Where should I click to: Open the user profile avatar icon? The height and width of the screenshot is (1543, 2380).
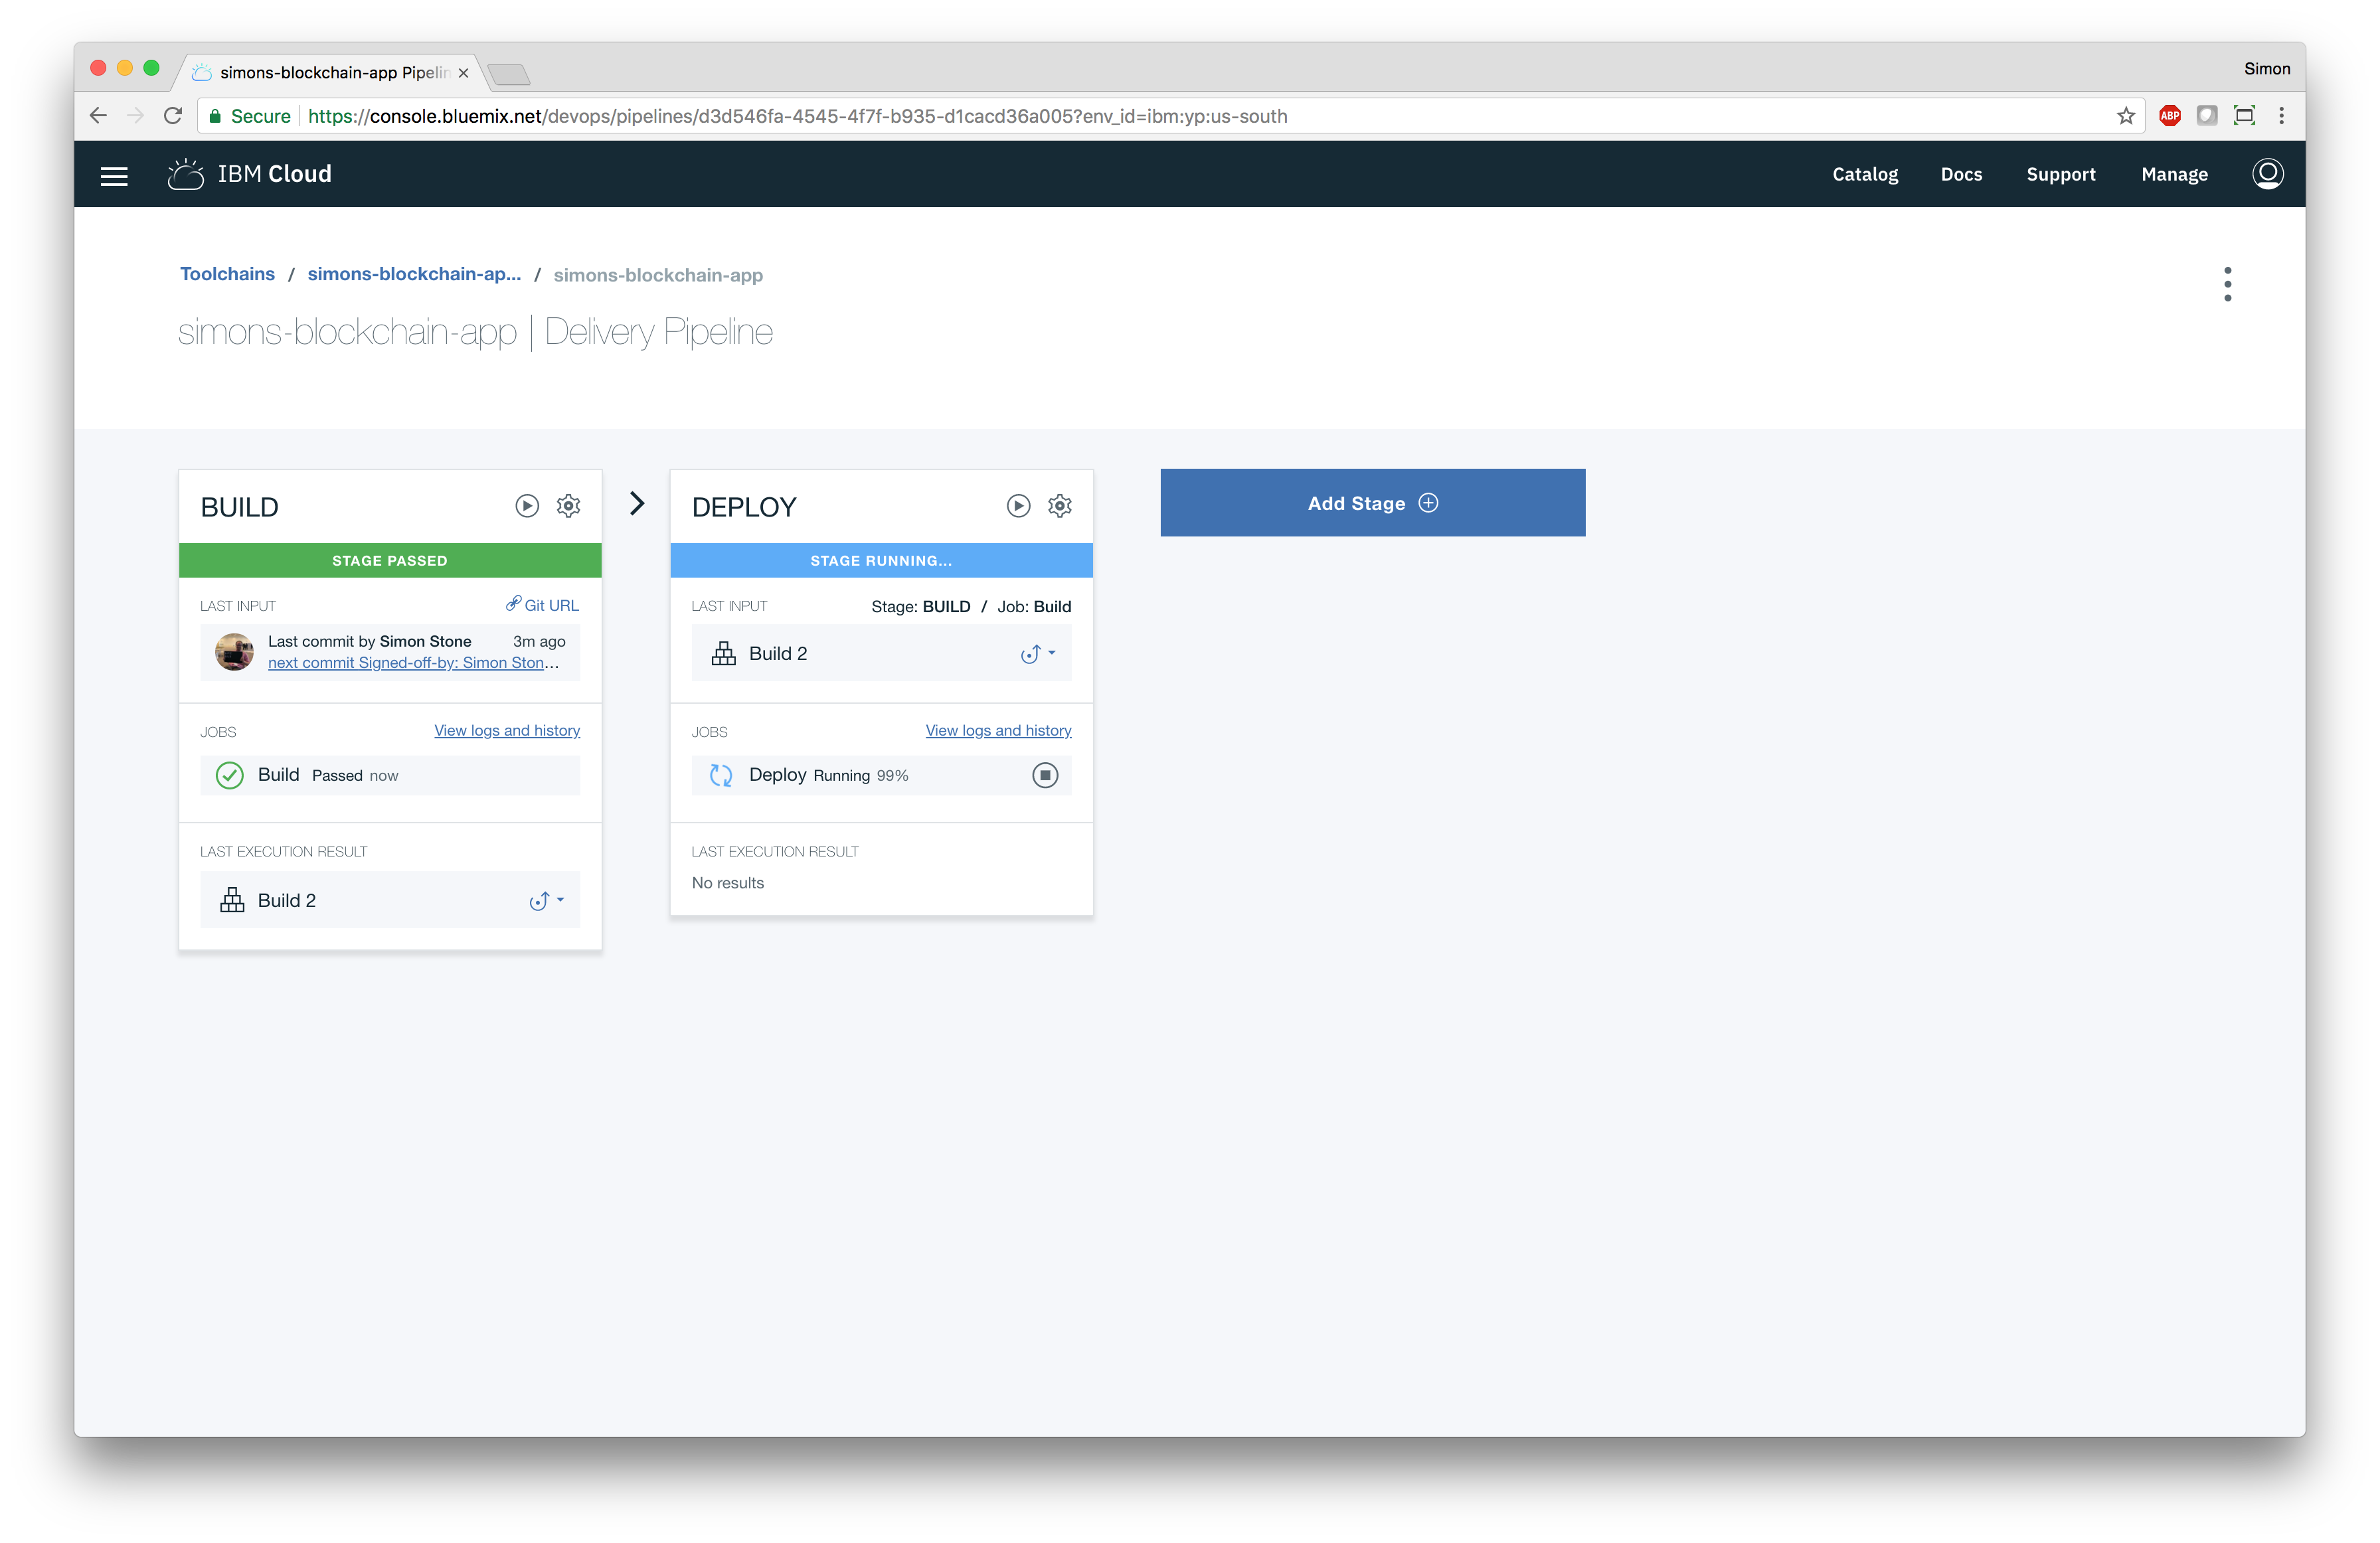[x=2267, y=174]
